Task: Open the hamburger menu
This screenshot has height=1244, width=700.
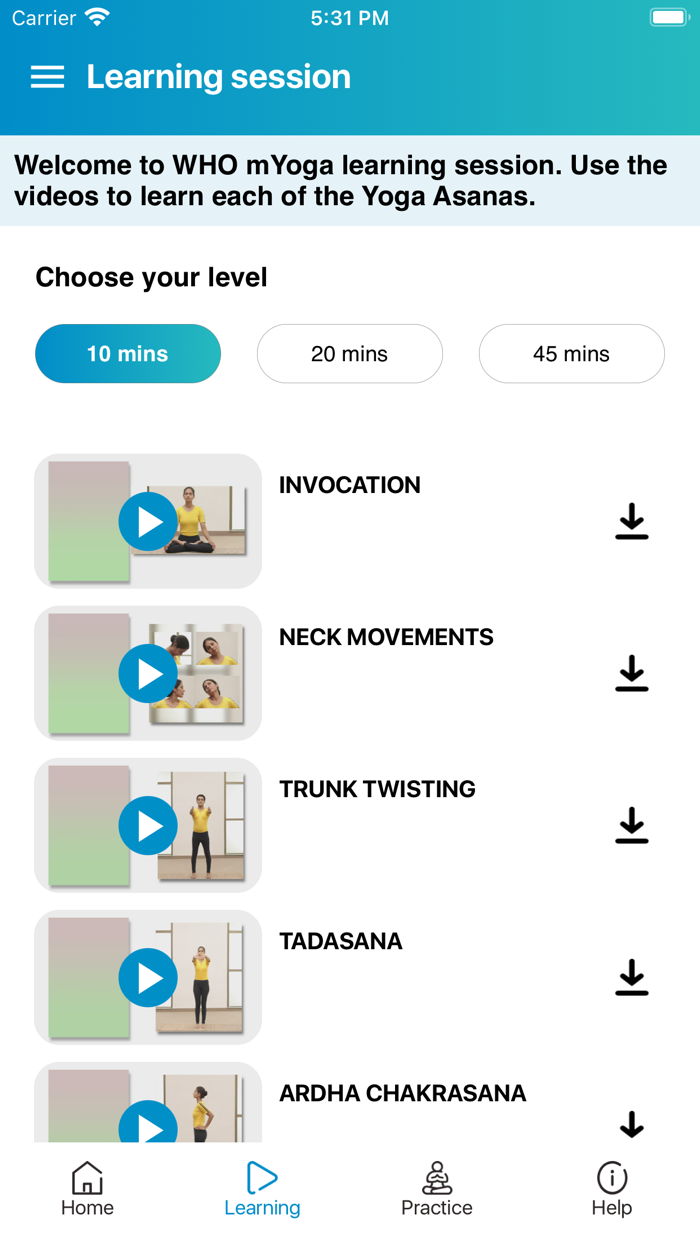Action: tap(47, 77)
